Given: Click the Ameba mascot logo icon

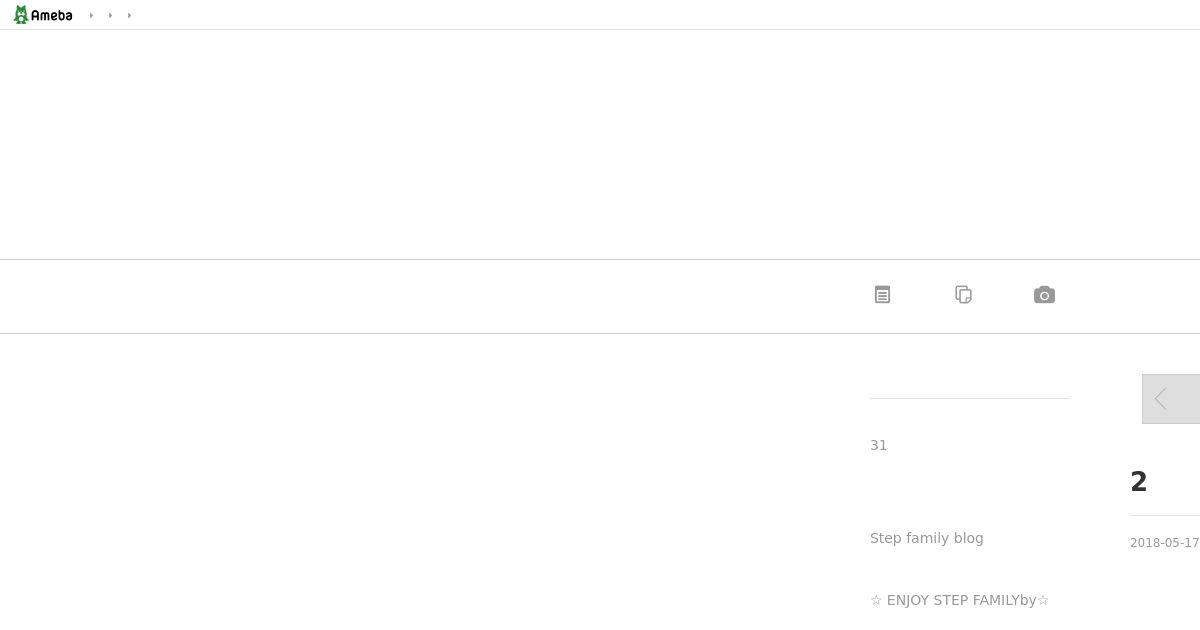Looking at the screenshot, I should [x=21, y=15].
